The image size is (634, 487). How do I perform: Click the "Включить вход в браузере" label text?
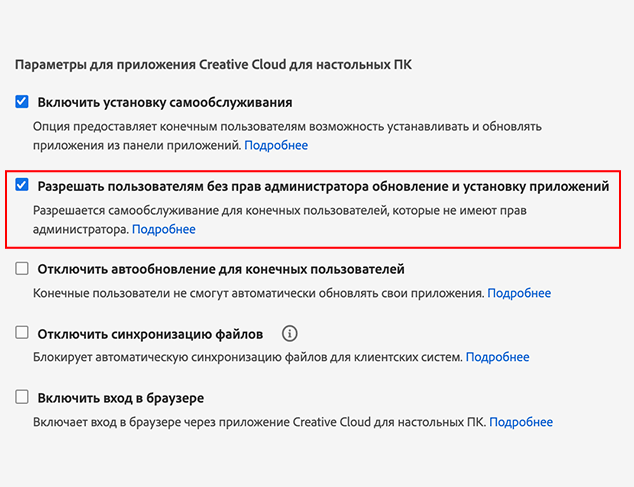(121, 397)
